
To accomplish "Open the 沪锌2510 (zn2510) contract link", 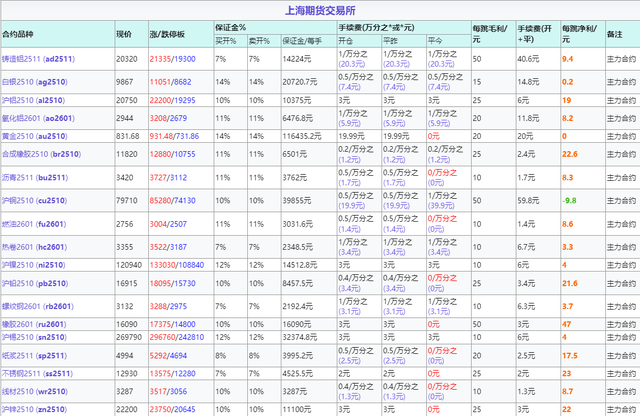I will pyautogui.click(x=34, y=409).
